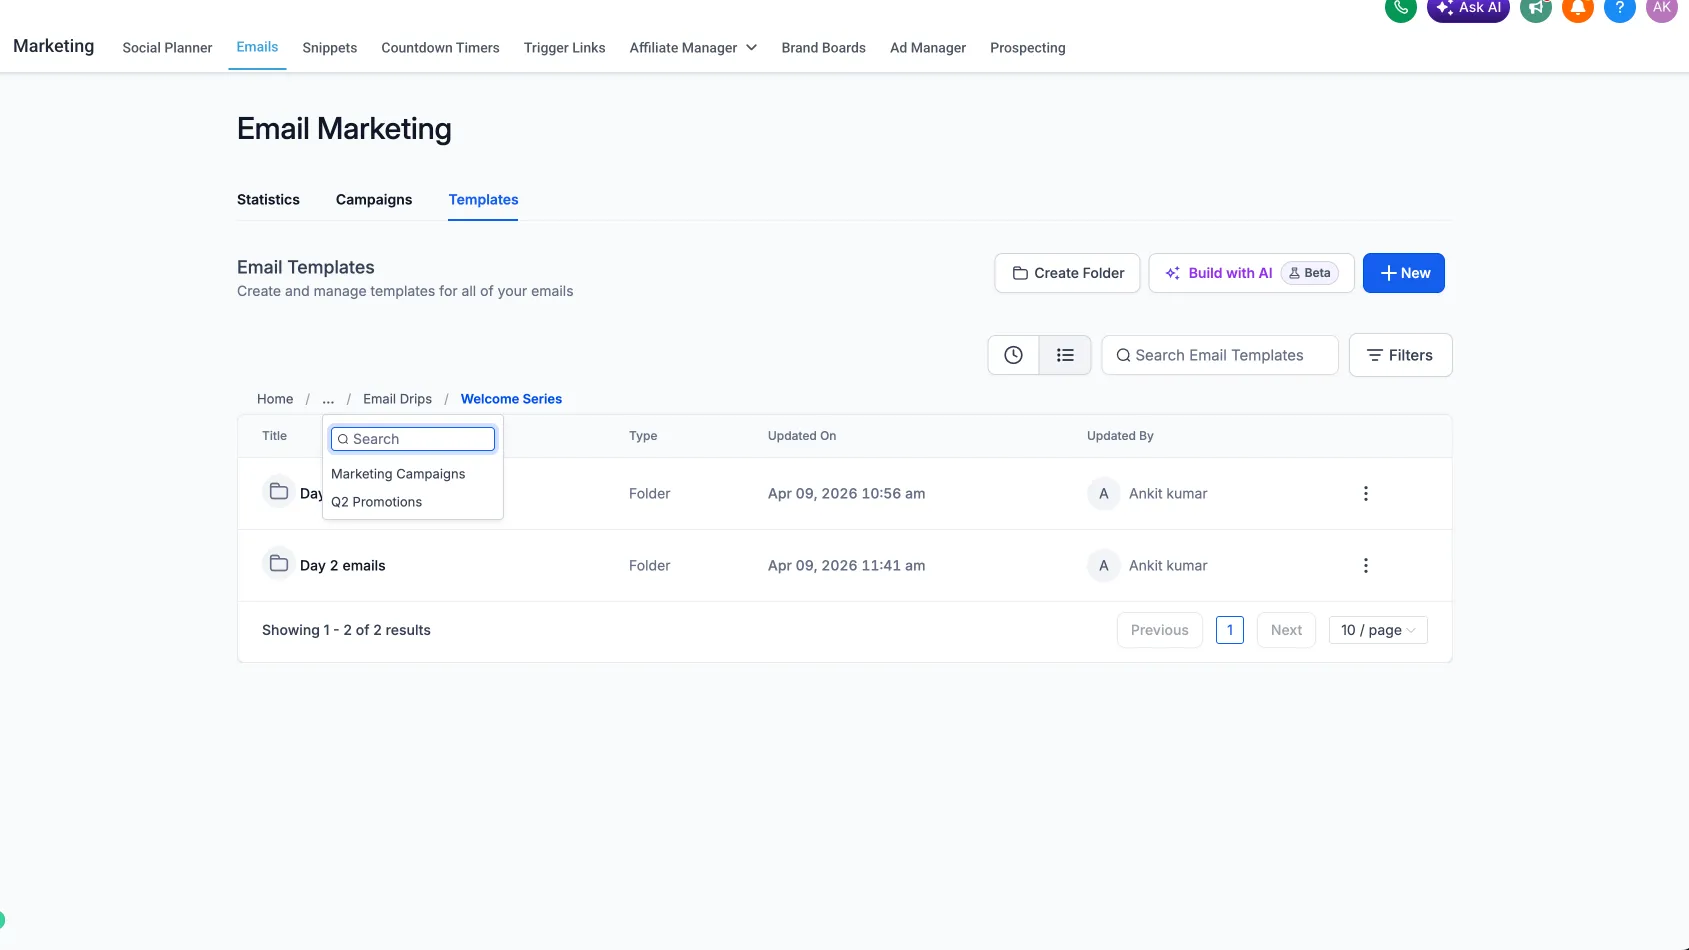Click the blue help question mark icon

click(x=1619, y=9)
